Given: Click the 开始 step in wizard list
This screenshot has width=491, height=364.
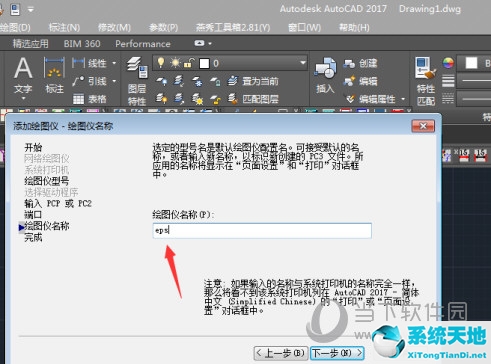Looking at the screenshot, I should [x=33, y=147].
